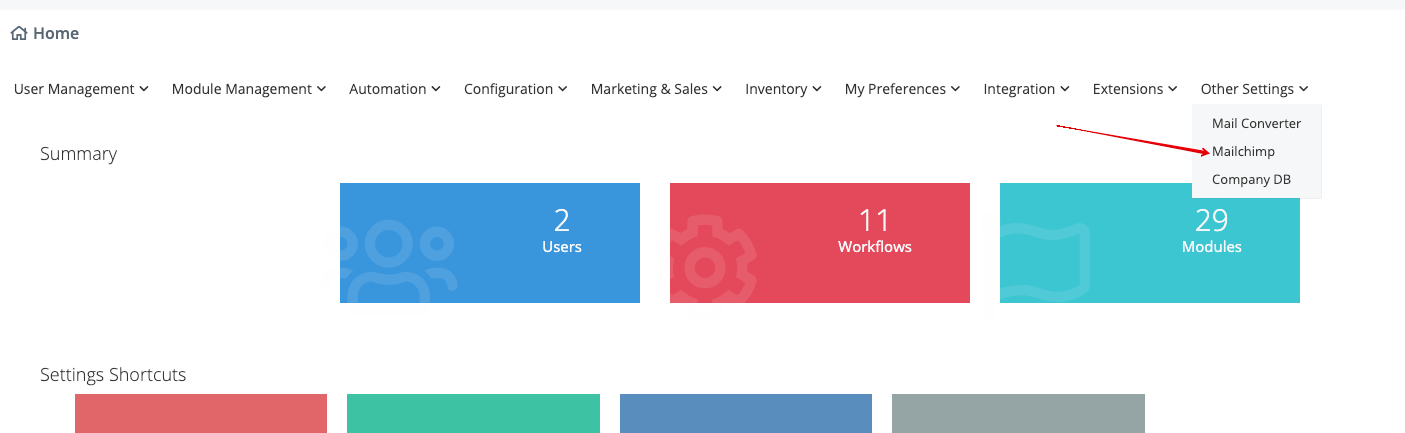Open the Module Management menu

pyautogui.click(x=249, y=89)
